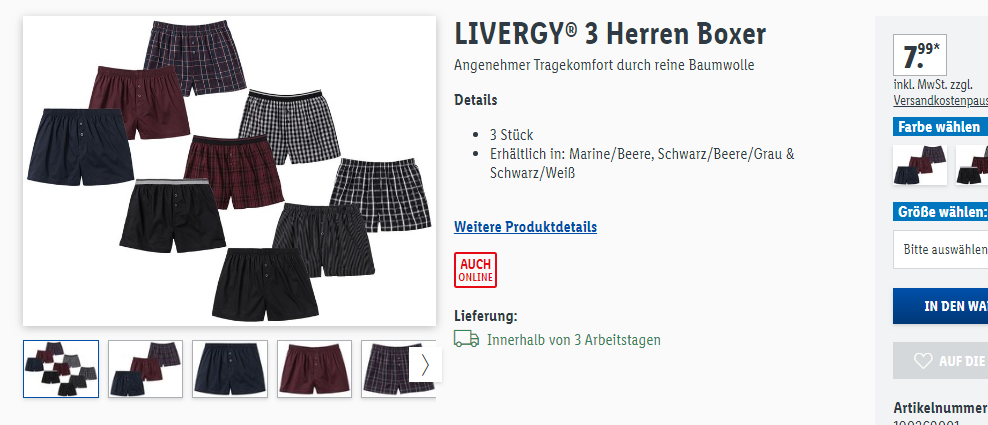Open the navy/berry three-pack thumbnail
This screenshot has height=425, width=988.
[146, 369]
